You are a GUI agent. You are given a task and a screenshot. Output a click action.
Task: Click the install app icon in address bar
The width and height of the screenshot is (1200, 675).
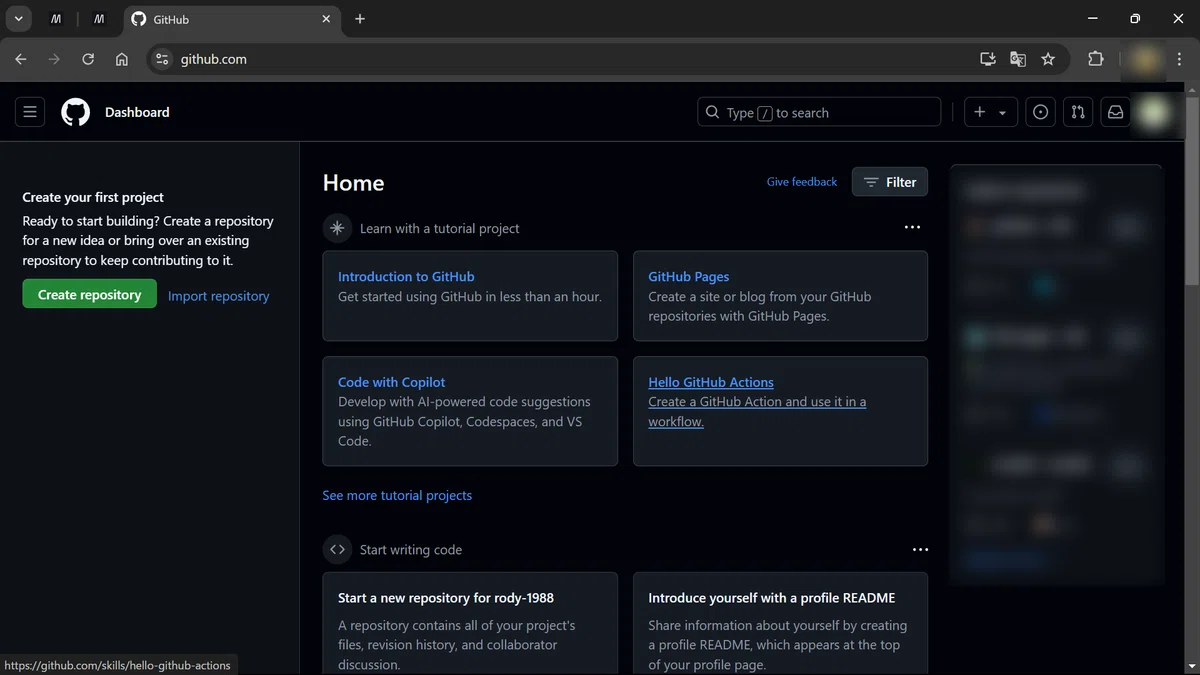[x=988, y=59]
